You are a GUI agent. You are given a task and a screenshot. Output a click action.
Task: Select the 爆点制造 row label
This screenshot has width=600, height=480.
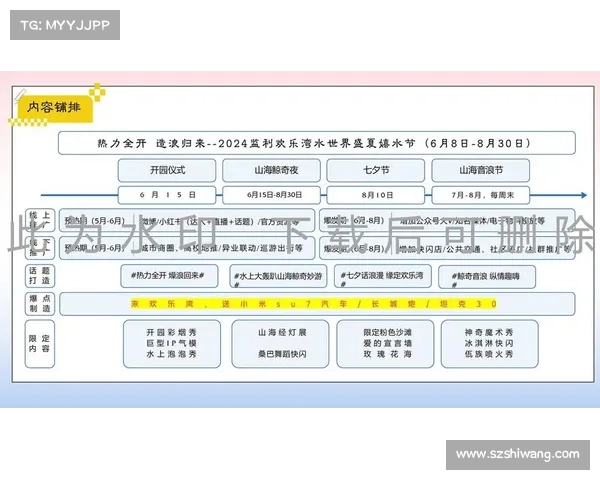pos(40,304)
